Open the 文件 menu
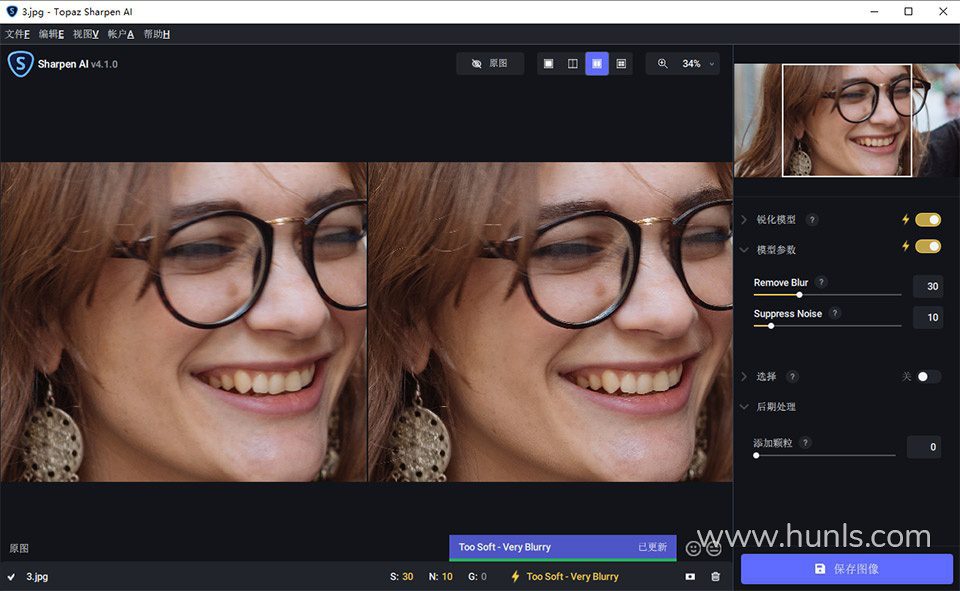 pos(17,34)
